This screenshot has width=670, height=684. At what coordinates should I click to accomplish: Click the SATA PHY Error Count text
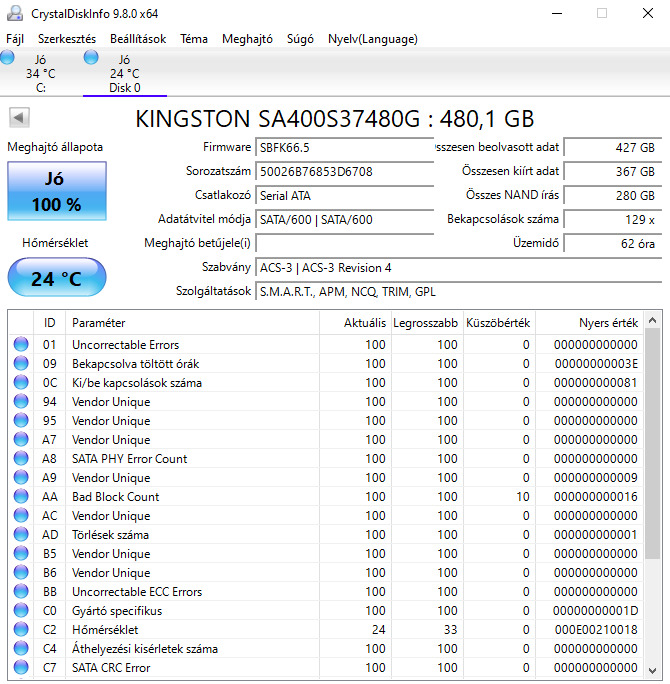[x=130, y=458]
